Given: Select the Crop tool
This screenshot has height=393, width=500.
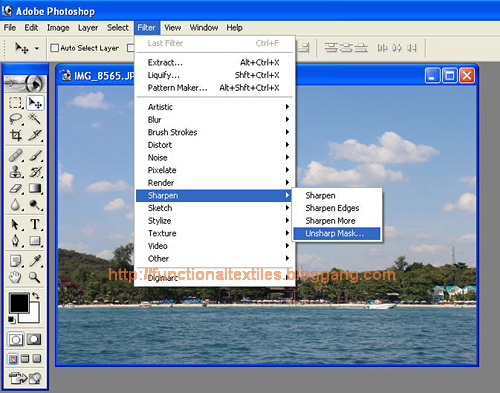Looking at the screenshot, I should [x=15, y=135].
